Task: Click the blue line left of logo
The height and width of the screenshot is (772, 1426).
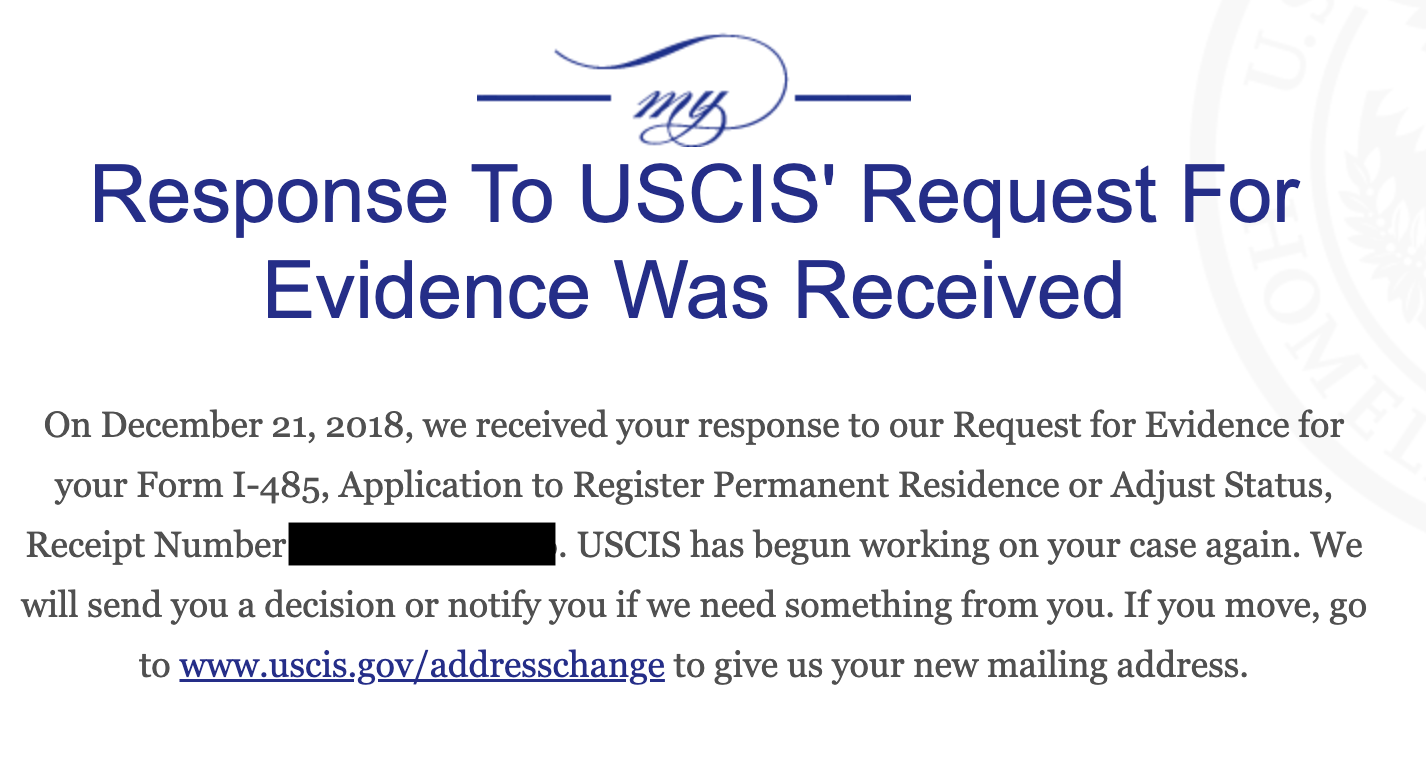Action: (543, 98)
